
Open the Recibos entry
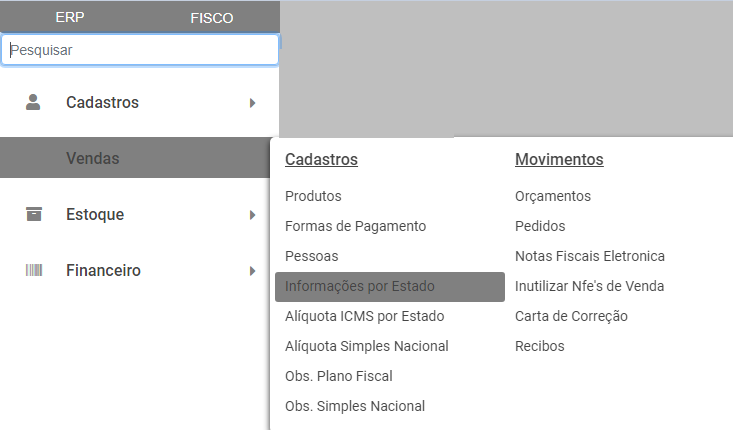pos(540,346)
